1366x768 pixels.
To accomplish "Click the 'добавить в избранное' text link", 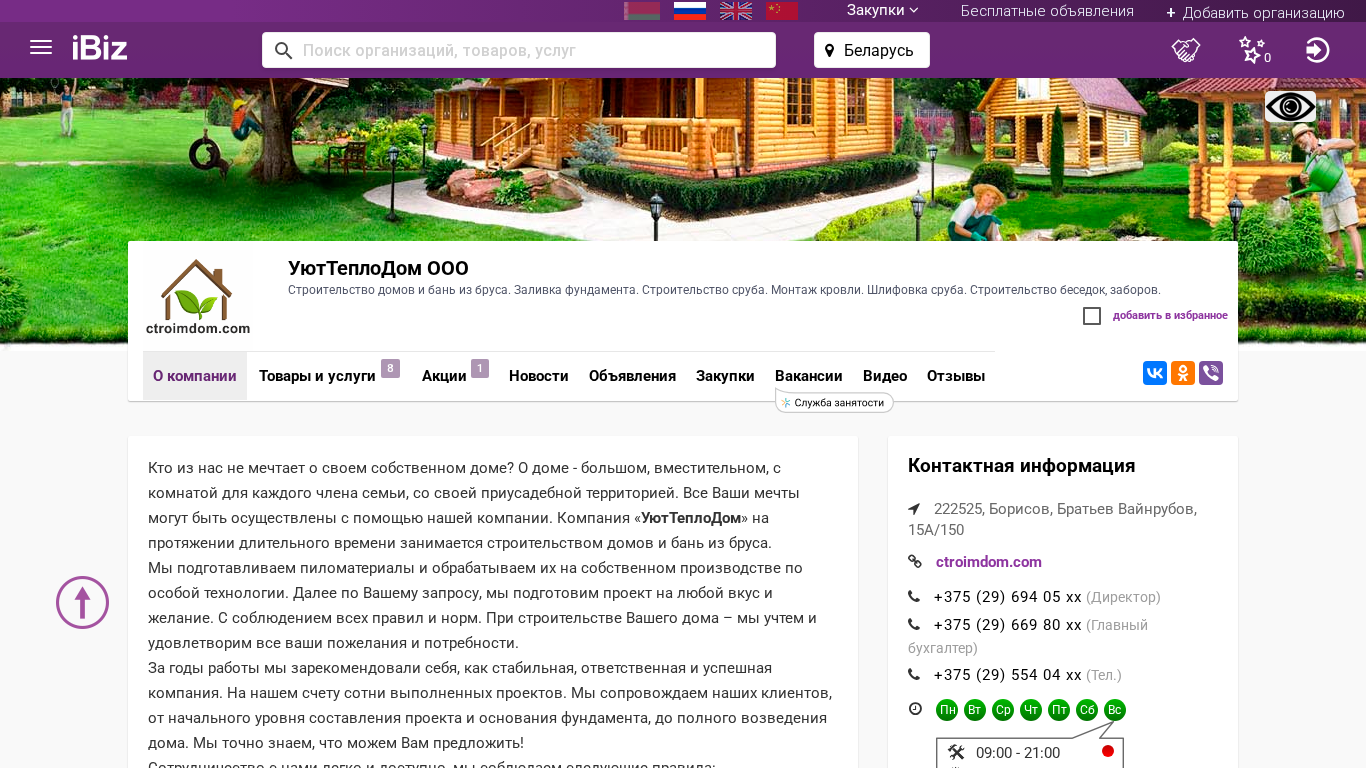I will click(x=1170, y=316).
